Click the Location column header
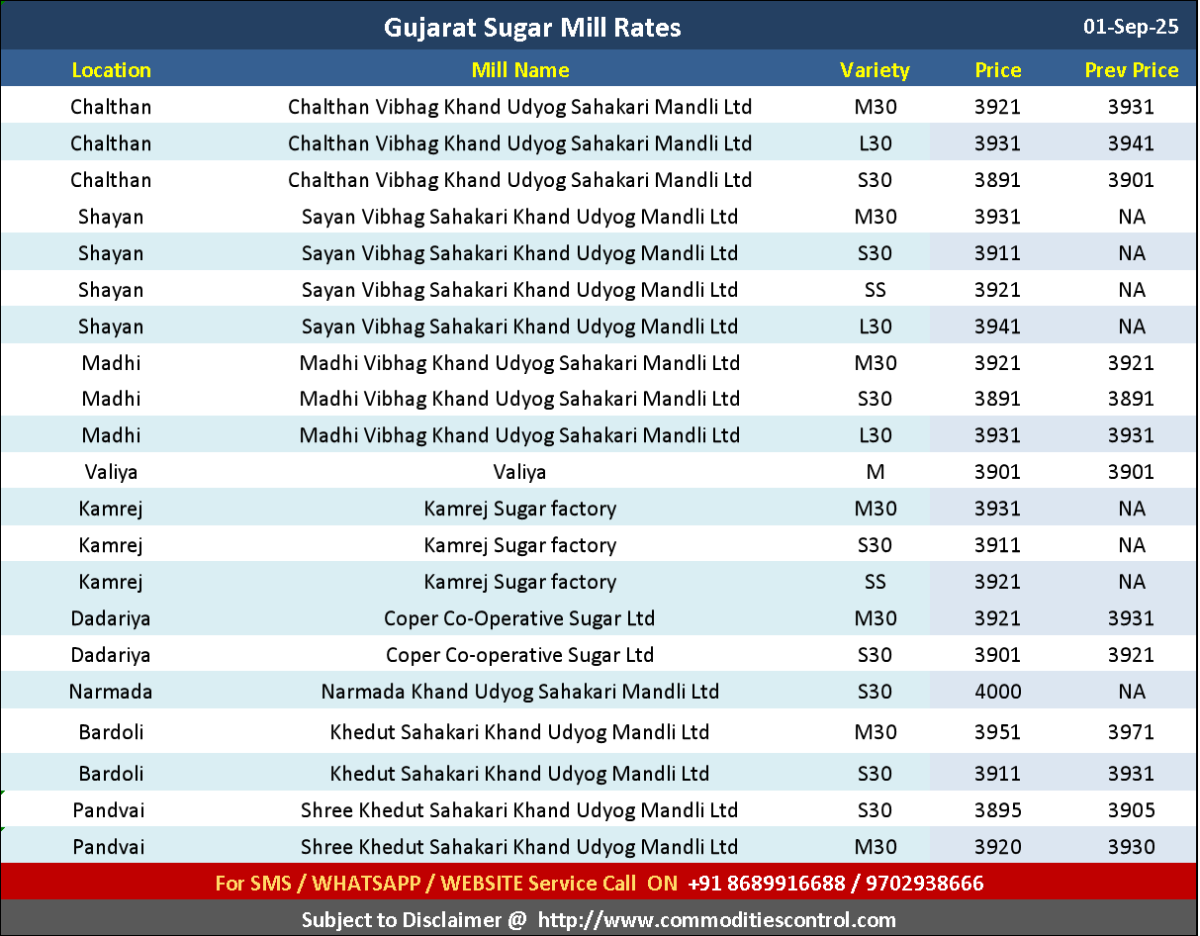This screenshot has width=1200, height=936. (x=111, y=70)
